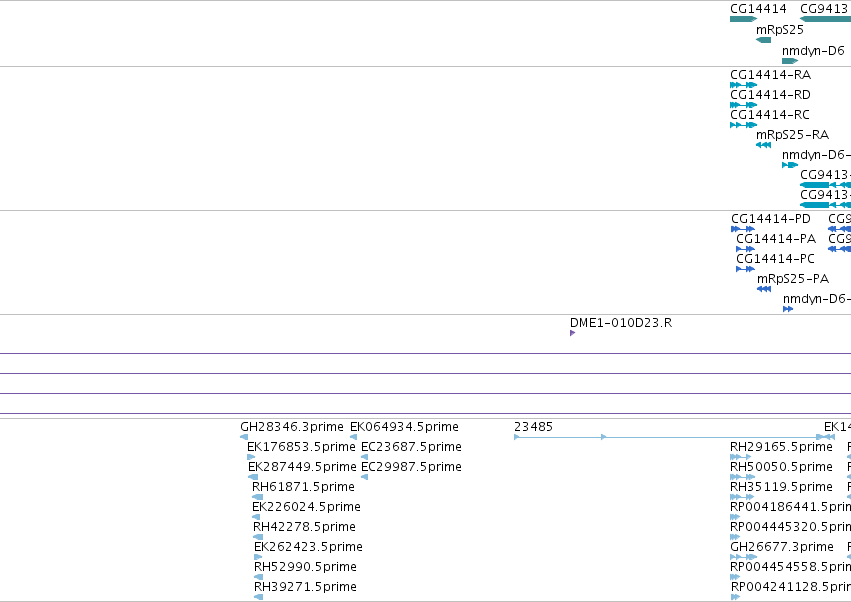Select the CG14414-PA protein label
The height and width of the screenshot is (602, 851).
(x=776, y=239)
